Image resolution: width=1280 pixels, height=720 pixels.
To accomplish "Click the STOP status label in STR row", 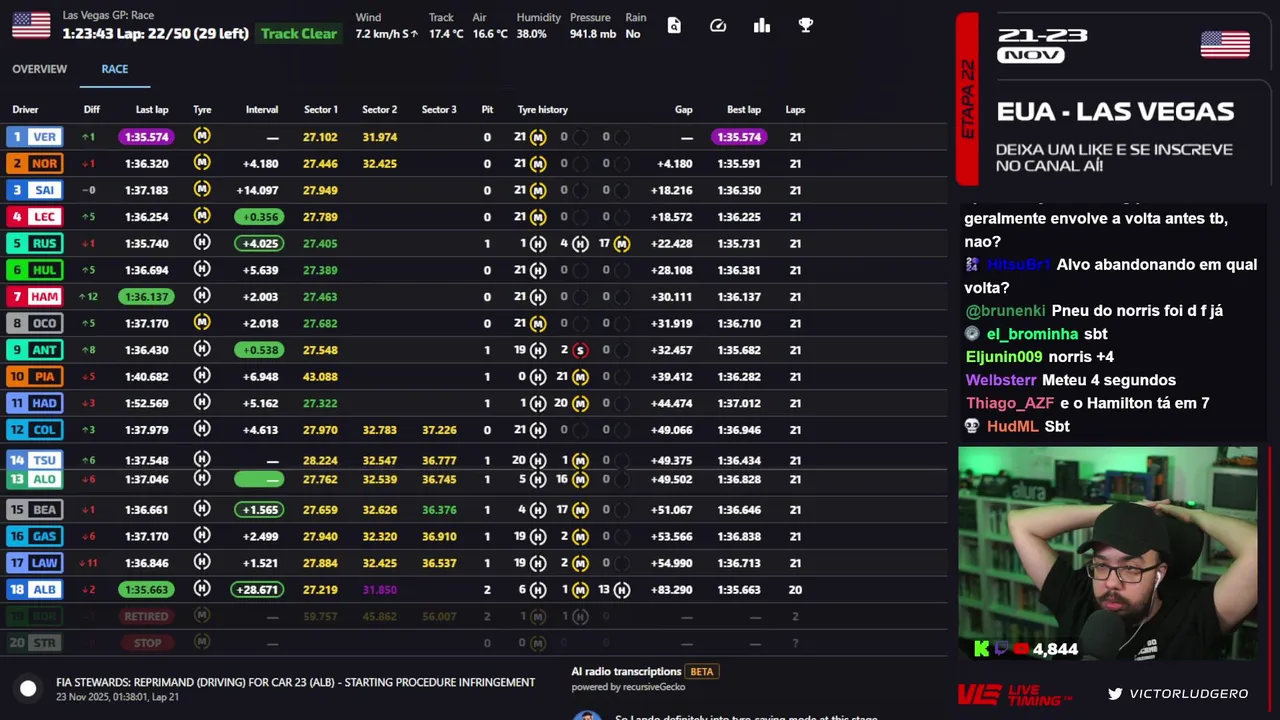I will point(147,643).
